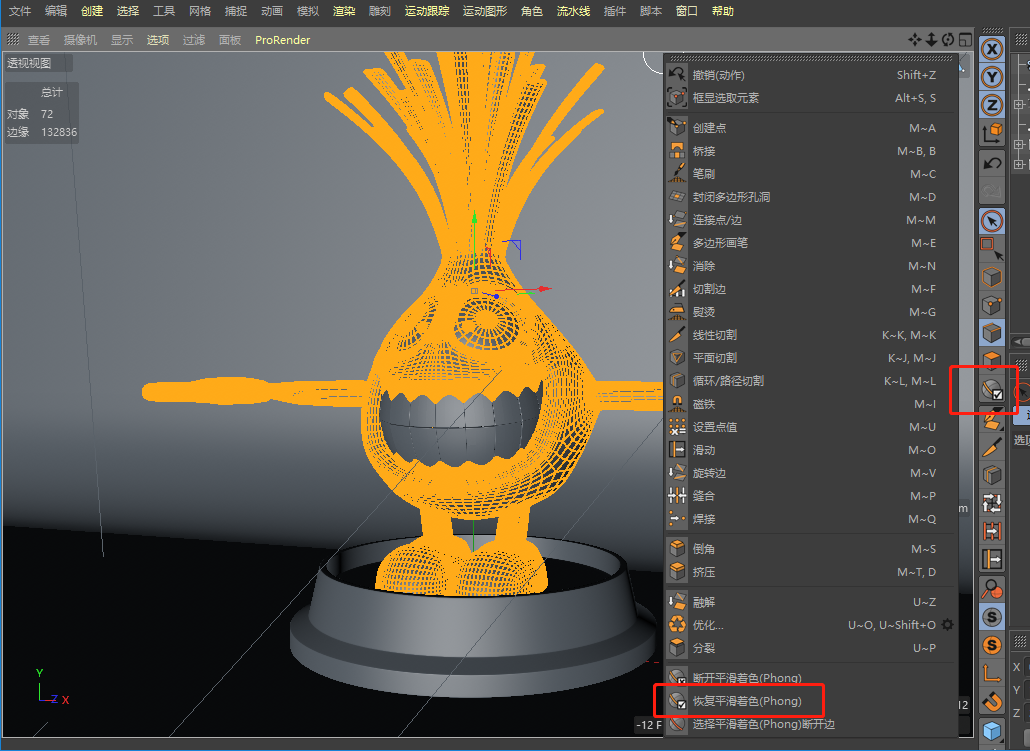The image size is (1030, 751).
Task: Click the greyed redo icon
Action: coord(992,191)
